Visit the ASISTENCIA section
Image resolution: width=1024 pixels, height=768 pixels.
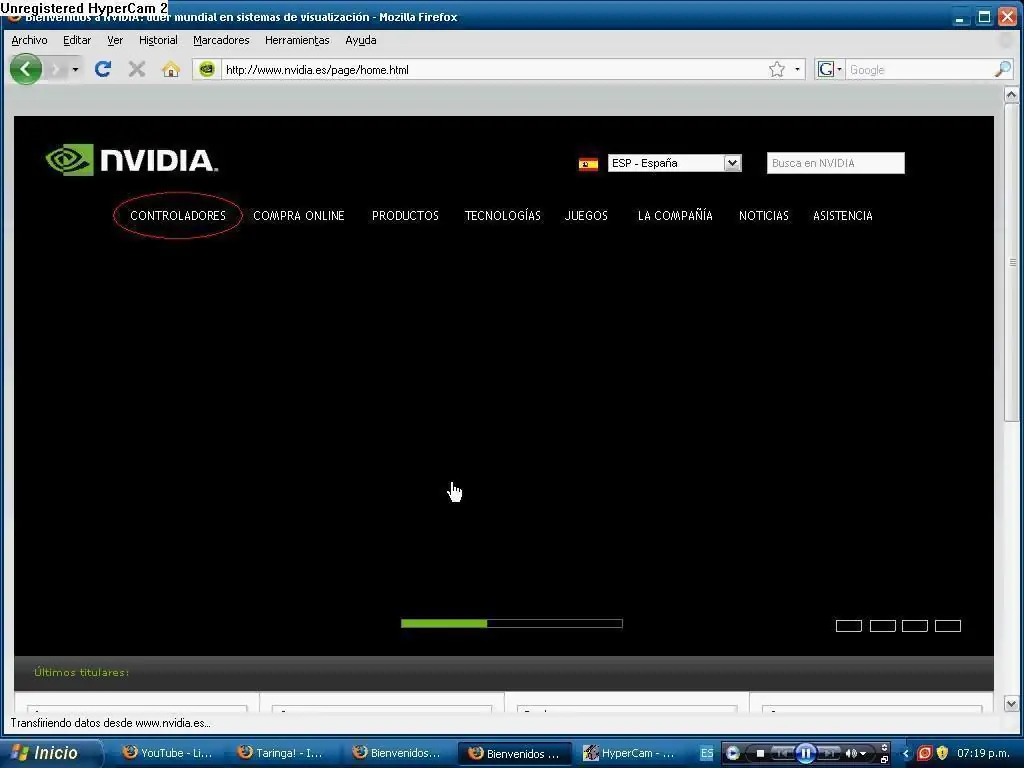tap(842, 215)
